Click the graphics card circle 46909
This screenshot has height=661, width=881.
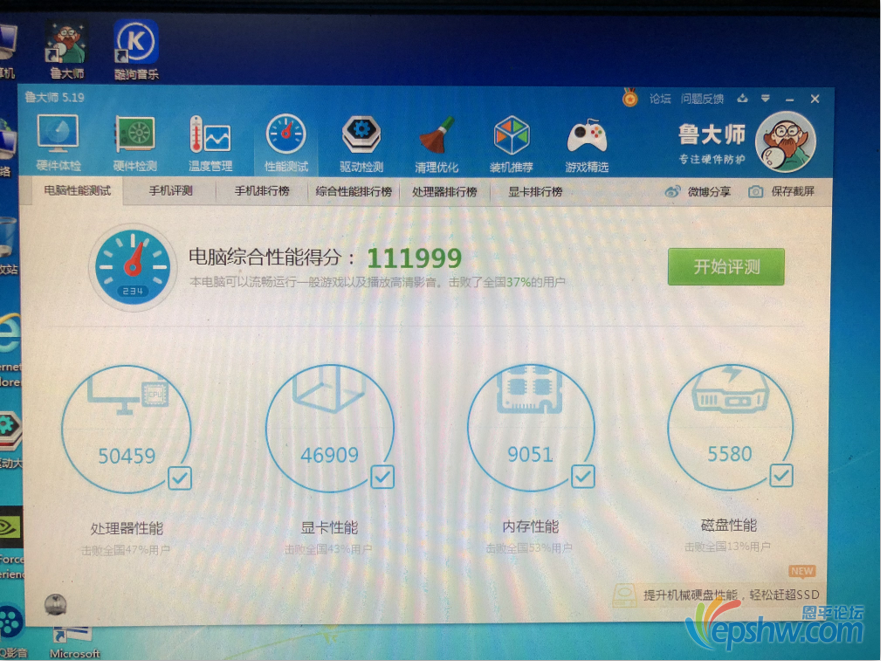(329, 428)
